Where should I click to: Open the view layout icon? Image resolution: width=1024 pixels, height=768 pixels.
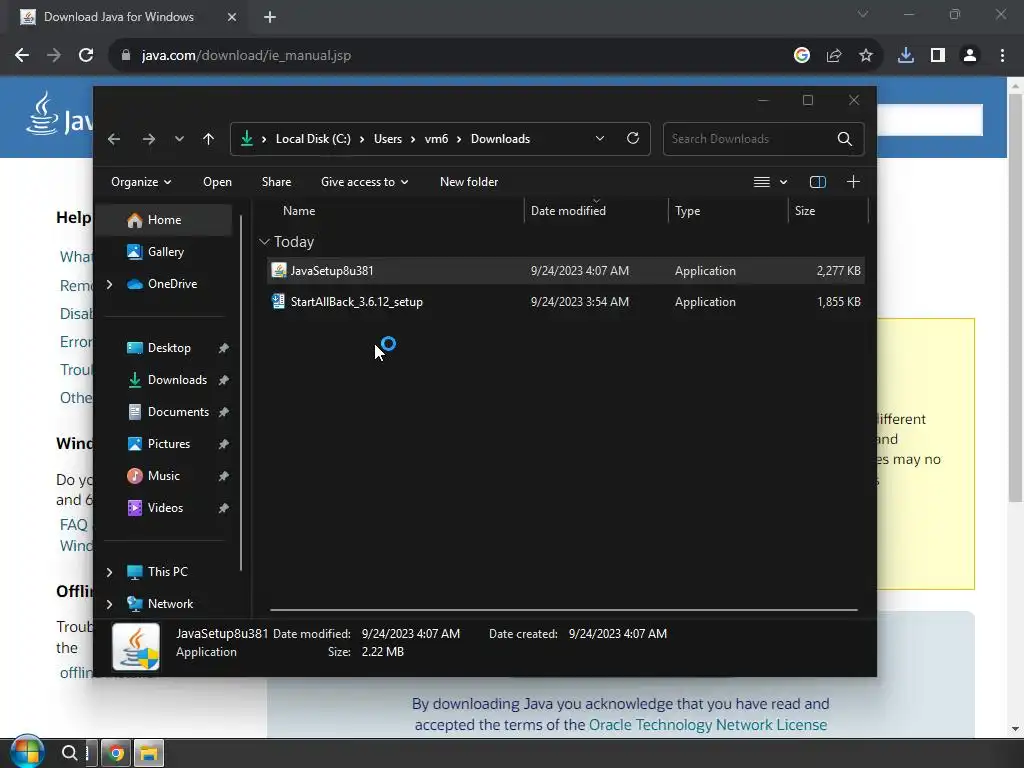pos(761,182)
